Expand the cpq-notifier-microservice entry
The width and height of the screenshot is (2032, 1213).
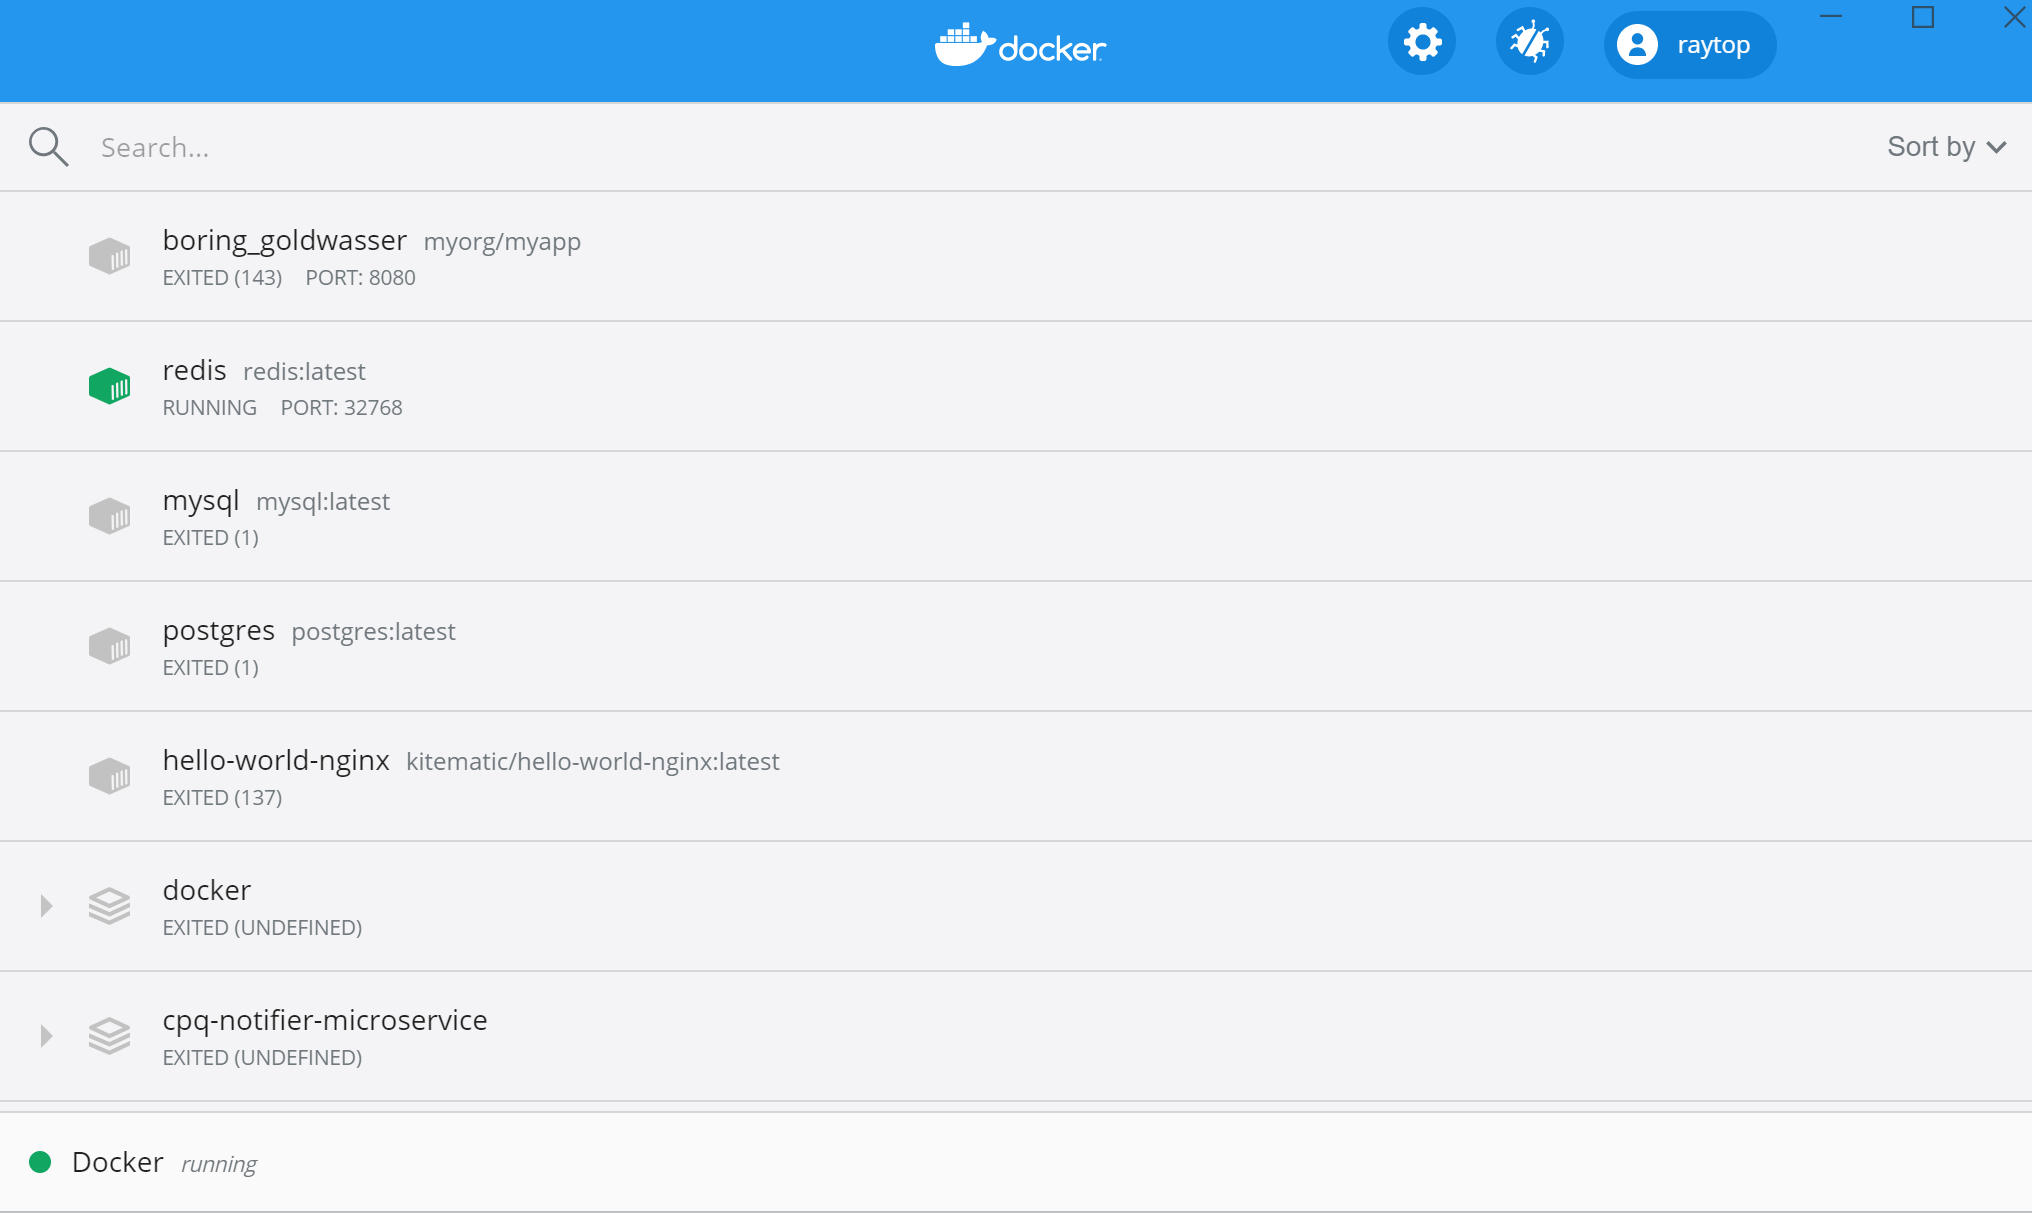(45, 1036)
